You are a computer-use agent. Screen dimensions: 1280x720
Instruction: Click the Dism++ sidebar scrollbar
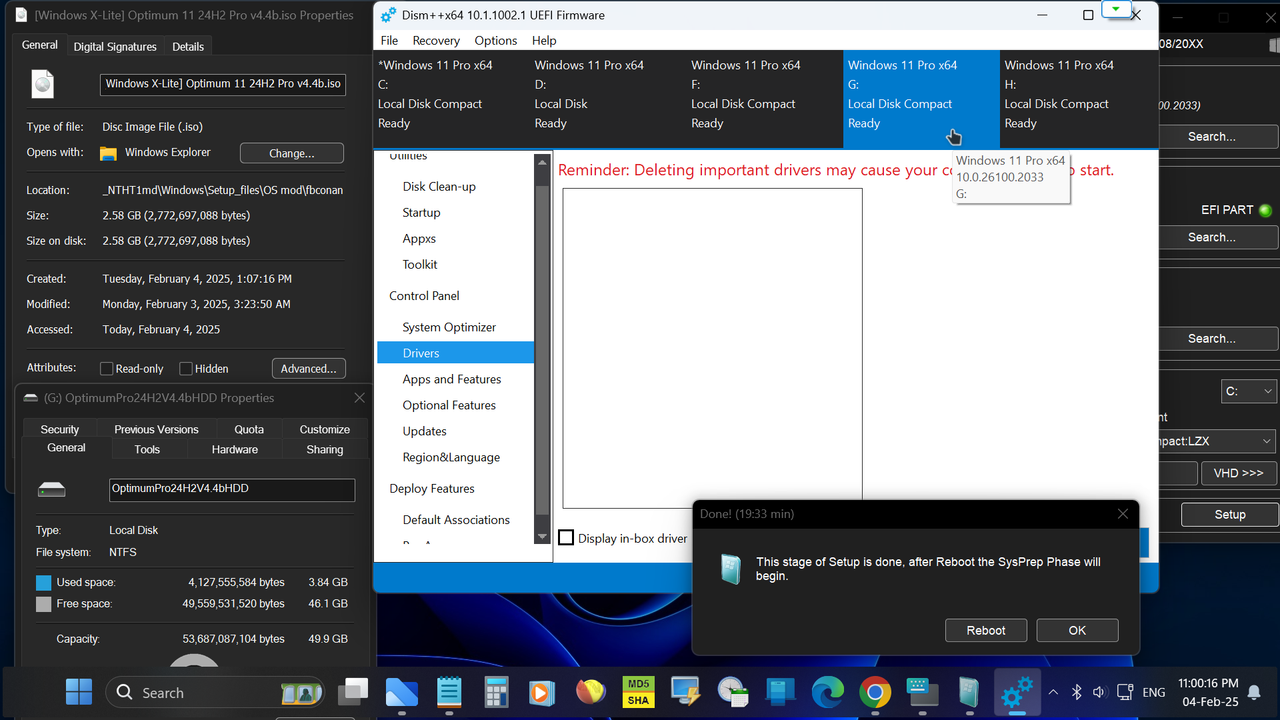point(541,345)
